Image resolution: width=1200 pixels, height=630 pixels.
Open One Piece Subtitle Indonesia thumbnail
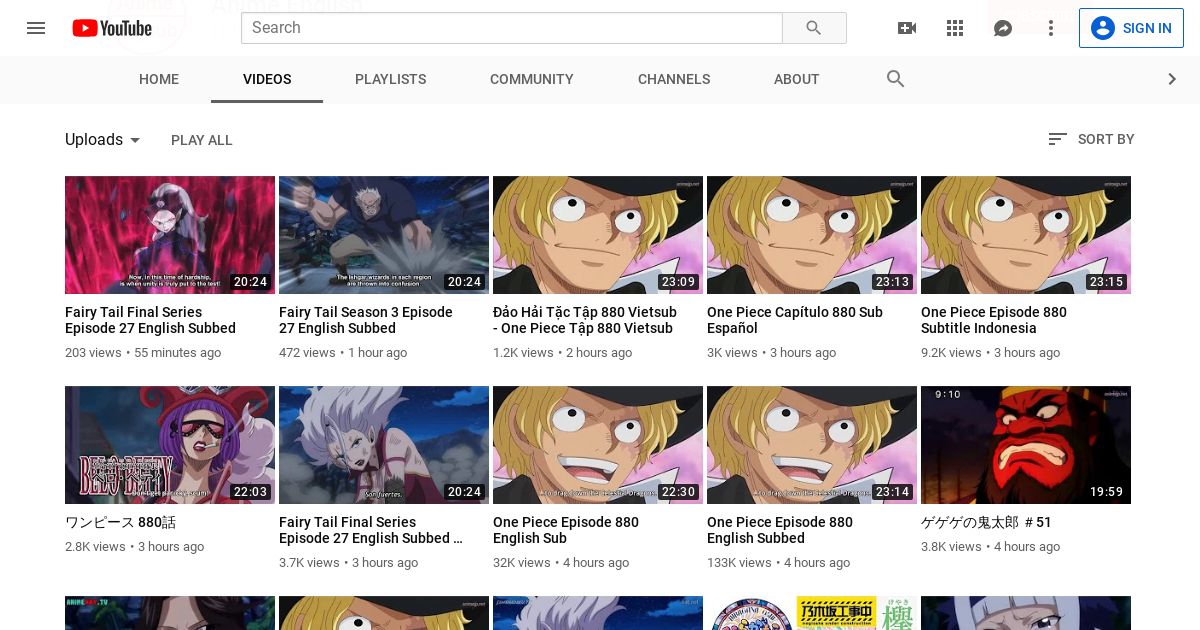tap(1026, 235)
